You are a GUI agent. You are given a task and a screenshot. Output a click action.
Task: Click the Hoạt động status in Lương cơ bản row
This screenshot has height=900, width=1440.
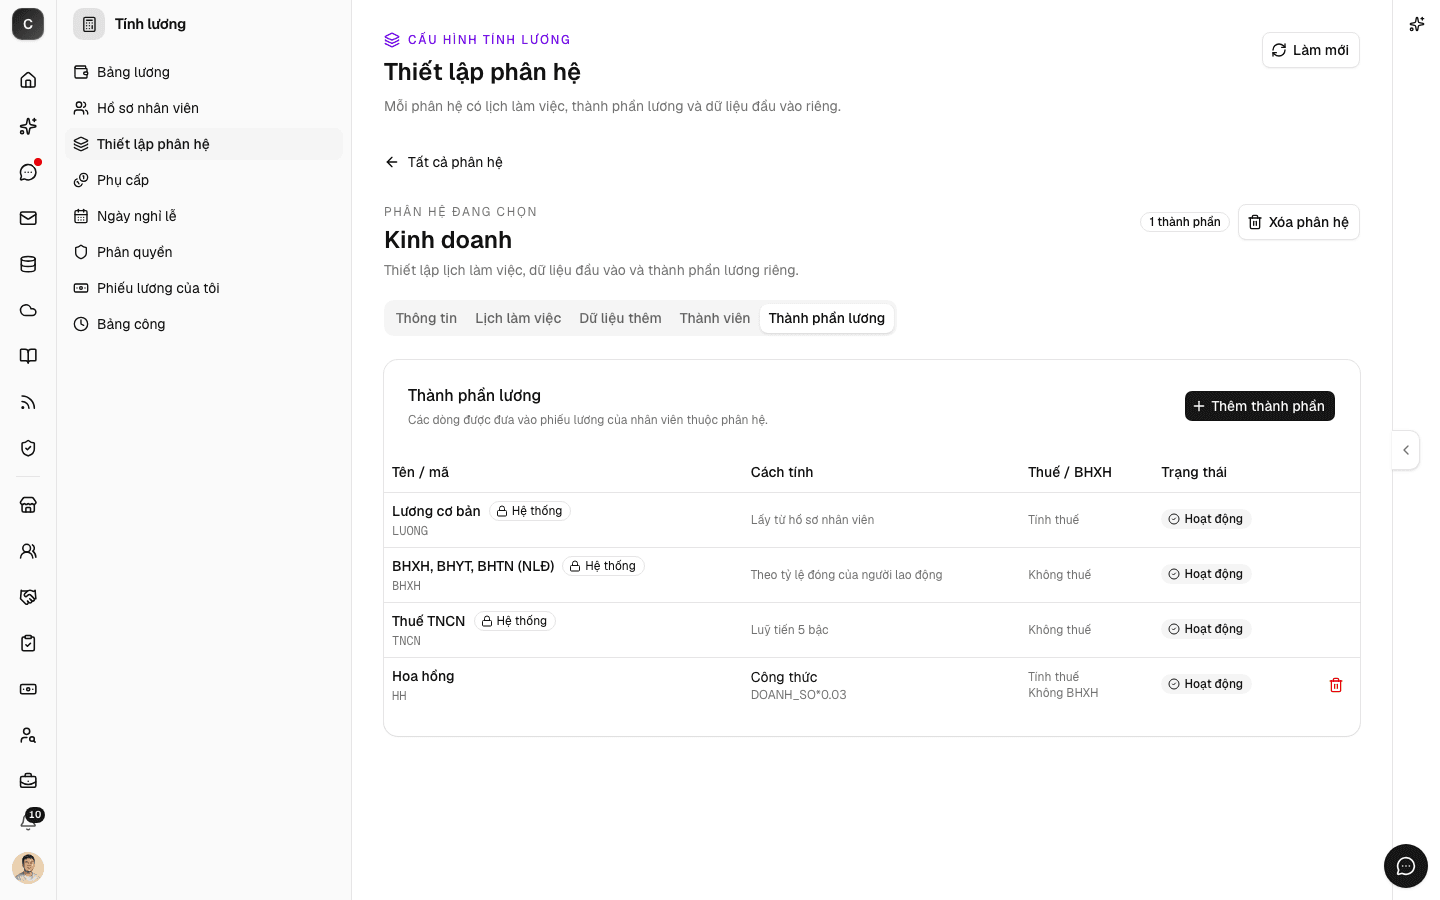click(x=1206, y=519)
